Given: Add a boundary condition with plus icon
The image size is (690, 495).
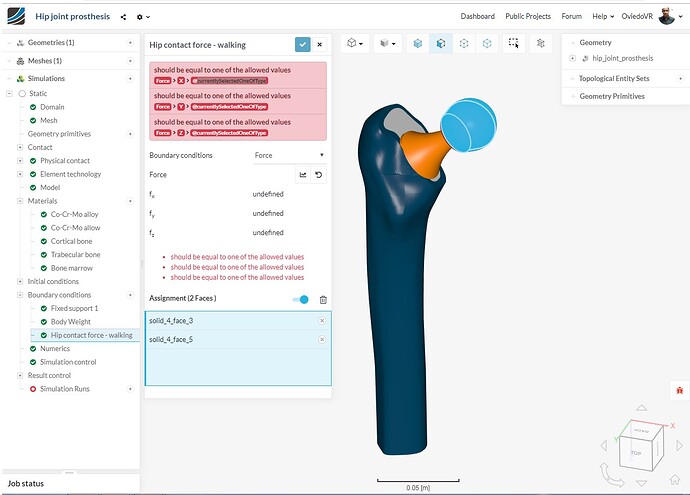Looking at the screenshot, I should [130, 295].
